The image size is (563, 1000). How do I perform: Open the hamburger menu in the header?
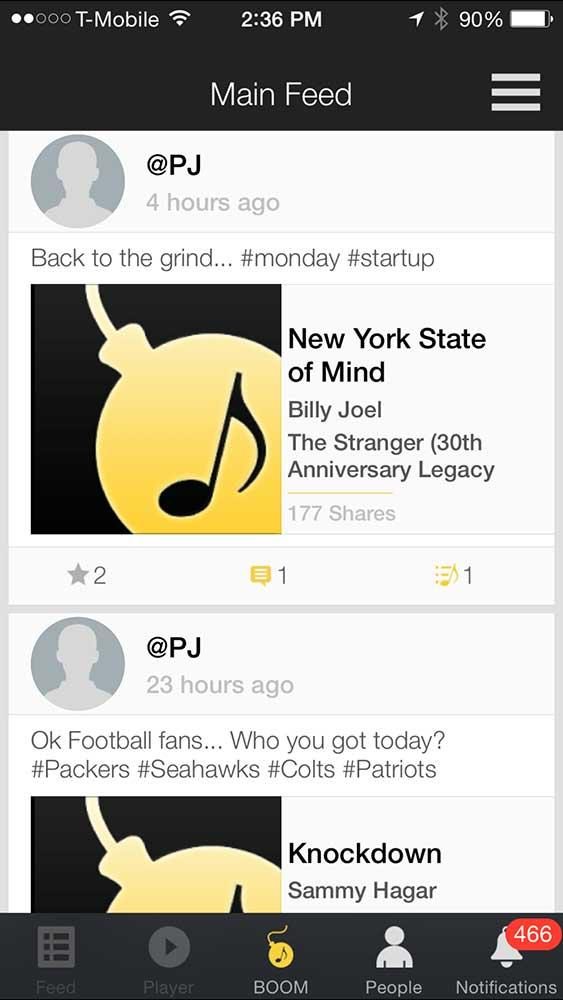(515, 92)
